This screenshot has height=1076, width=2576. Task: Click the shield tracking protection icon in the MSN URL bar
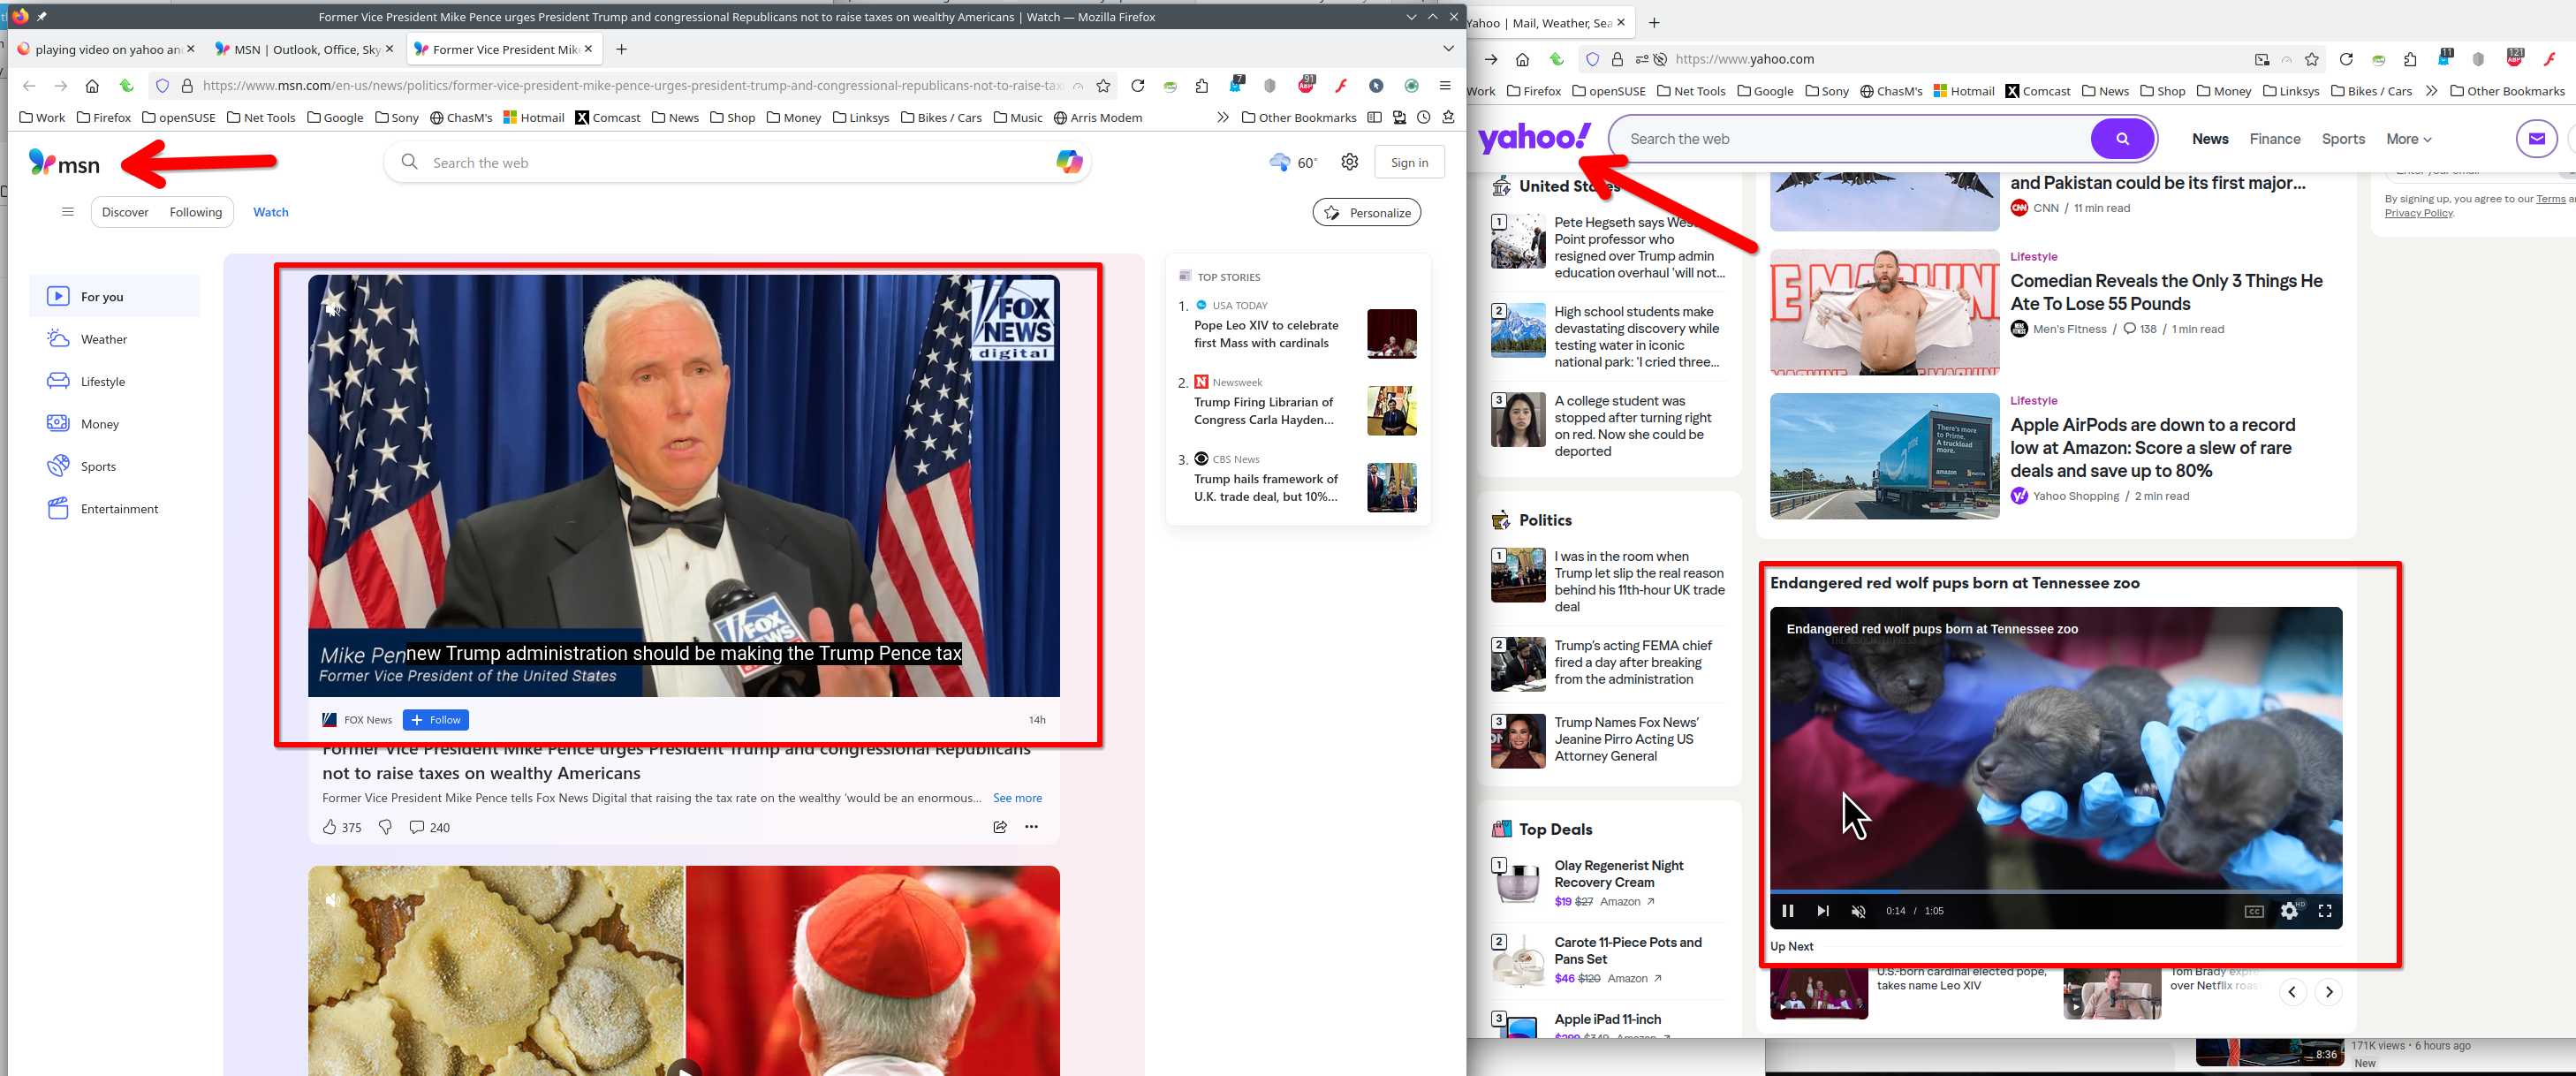163,86
